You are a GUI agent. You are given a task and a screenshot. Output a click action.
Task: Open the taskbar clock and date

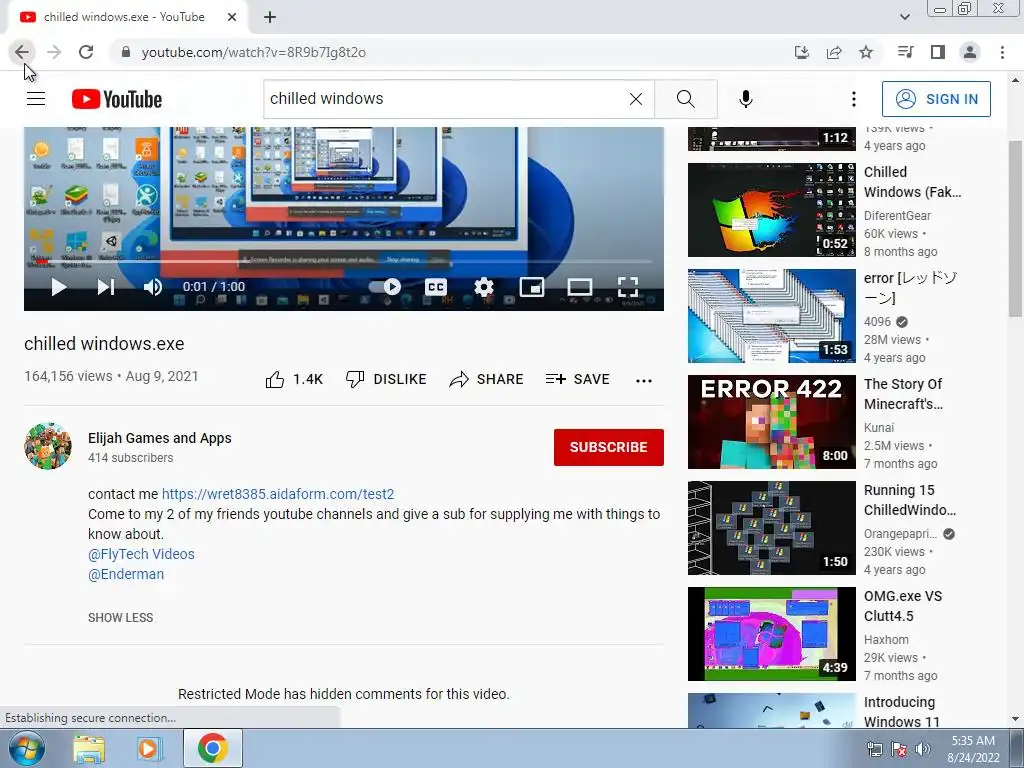973,749
